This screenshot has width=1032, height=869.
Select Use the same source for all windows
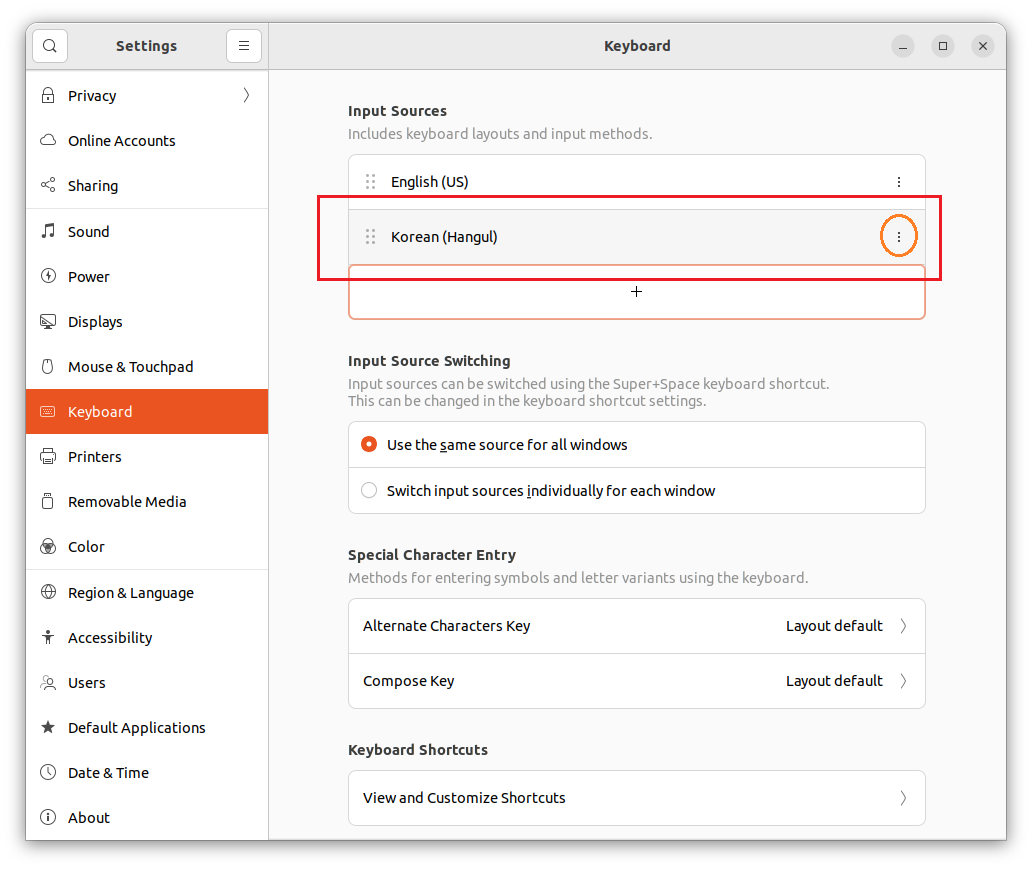pyautogui.click(x=369, y=444)
